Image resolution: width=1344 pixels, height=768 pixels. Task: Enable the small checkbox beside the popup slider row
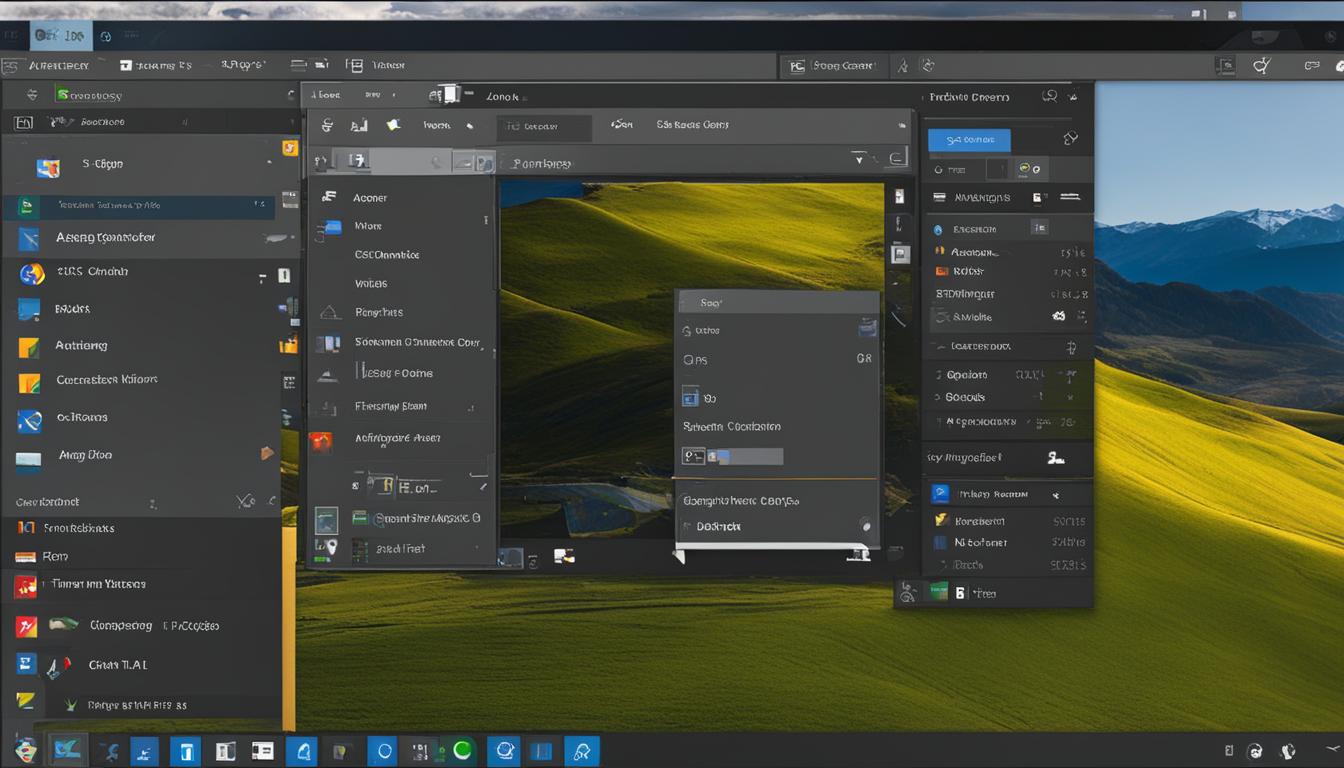point(693,455)
